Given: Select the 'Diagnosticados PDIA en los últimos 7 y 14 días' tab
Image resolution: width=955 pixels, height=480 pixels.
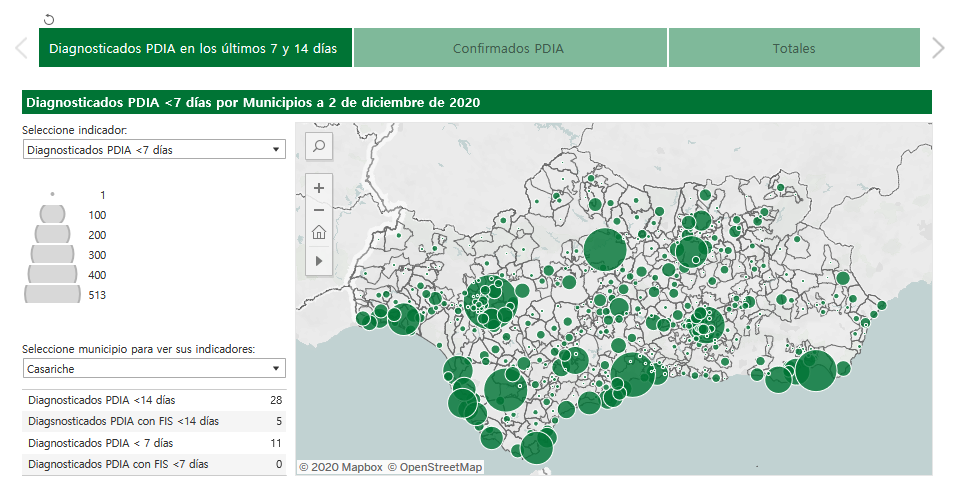Looking at the screenshot, I should pyautogui.click(x=195, y=48).
